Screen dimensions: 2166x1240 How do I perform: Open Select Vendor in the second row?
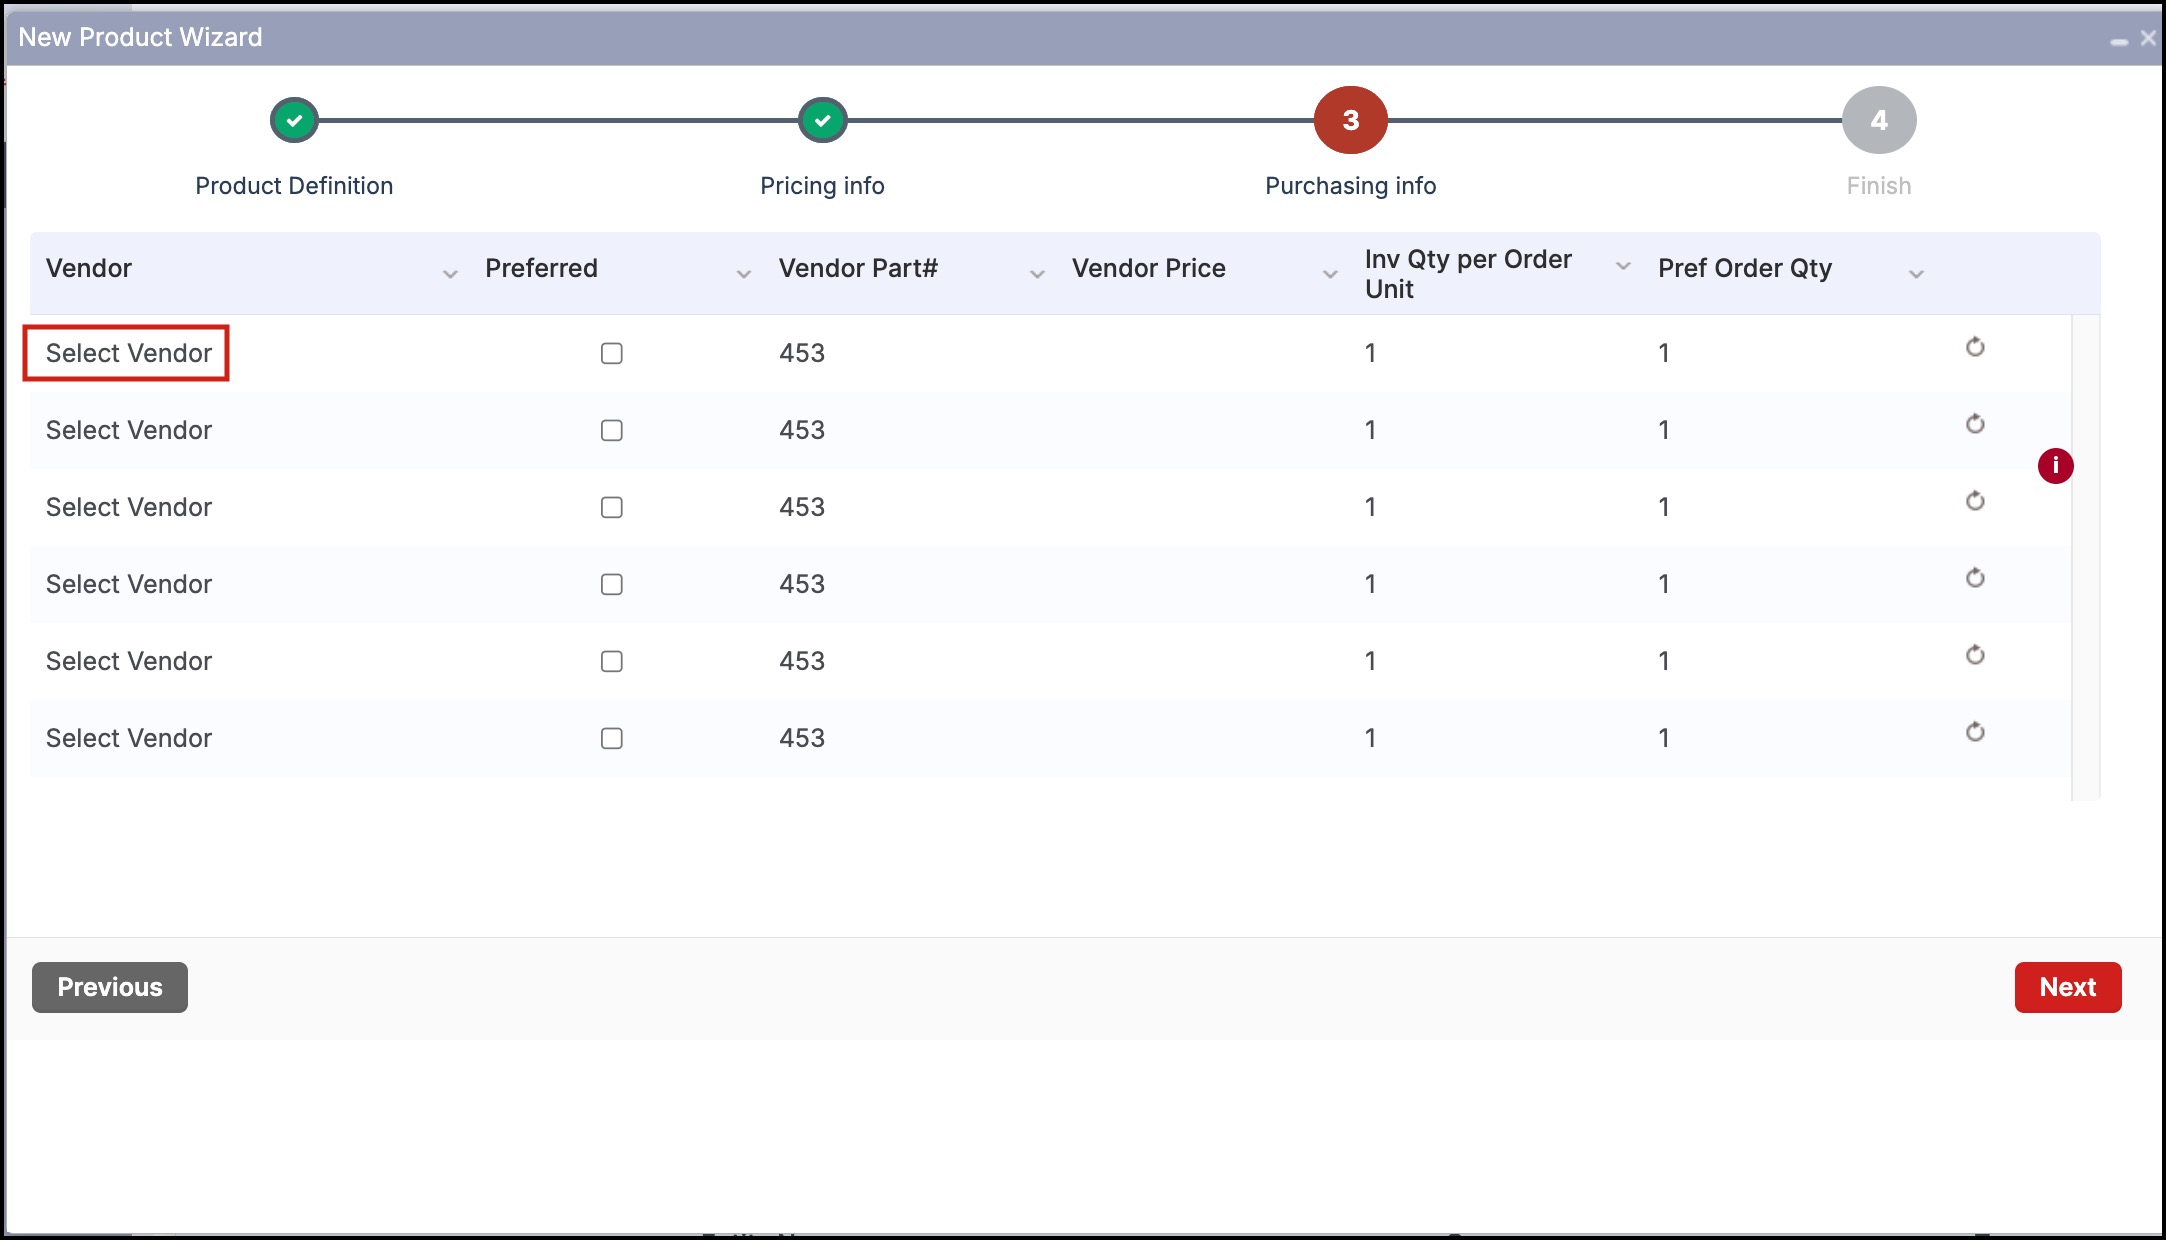click(x=129, y=430)
